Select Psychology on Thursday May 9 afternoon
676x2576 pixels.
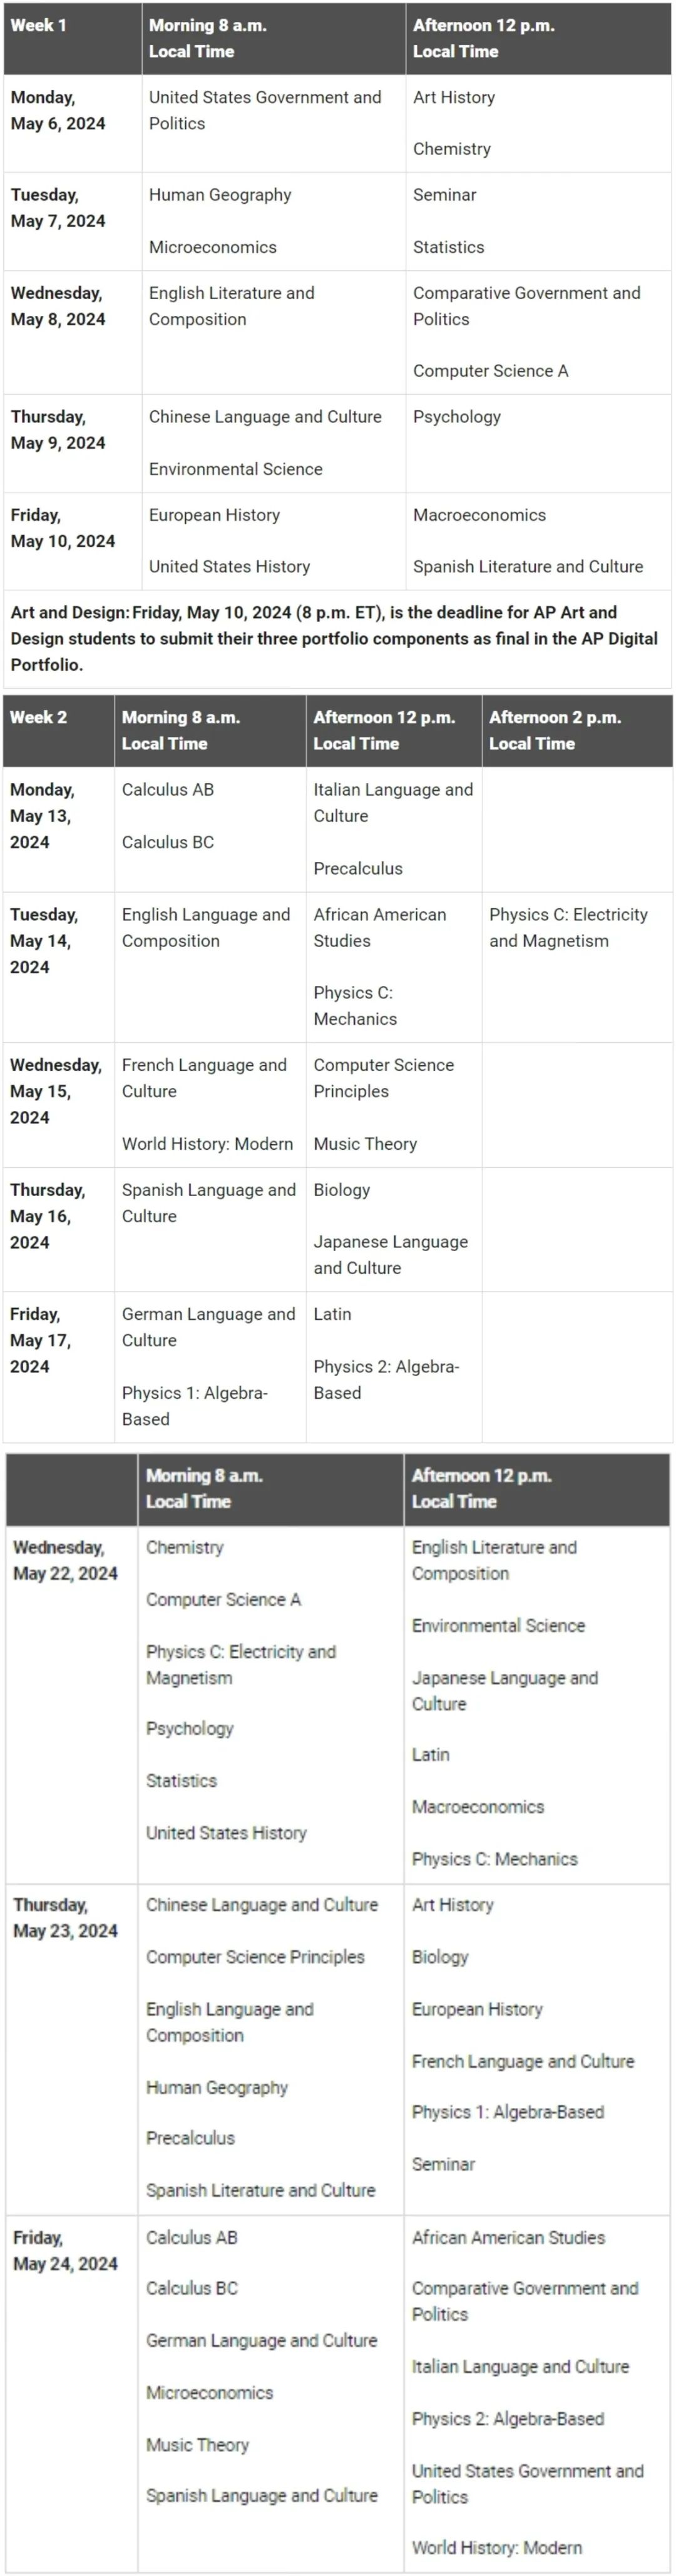tap(457, 417)
